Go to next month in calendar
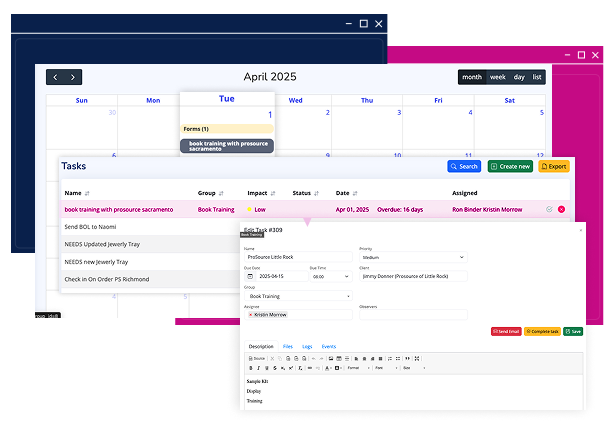613x422 pixels. pyautogui.click(x=73, y=77)
